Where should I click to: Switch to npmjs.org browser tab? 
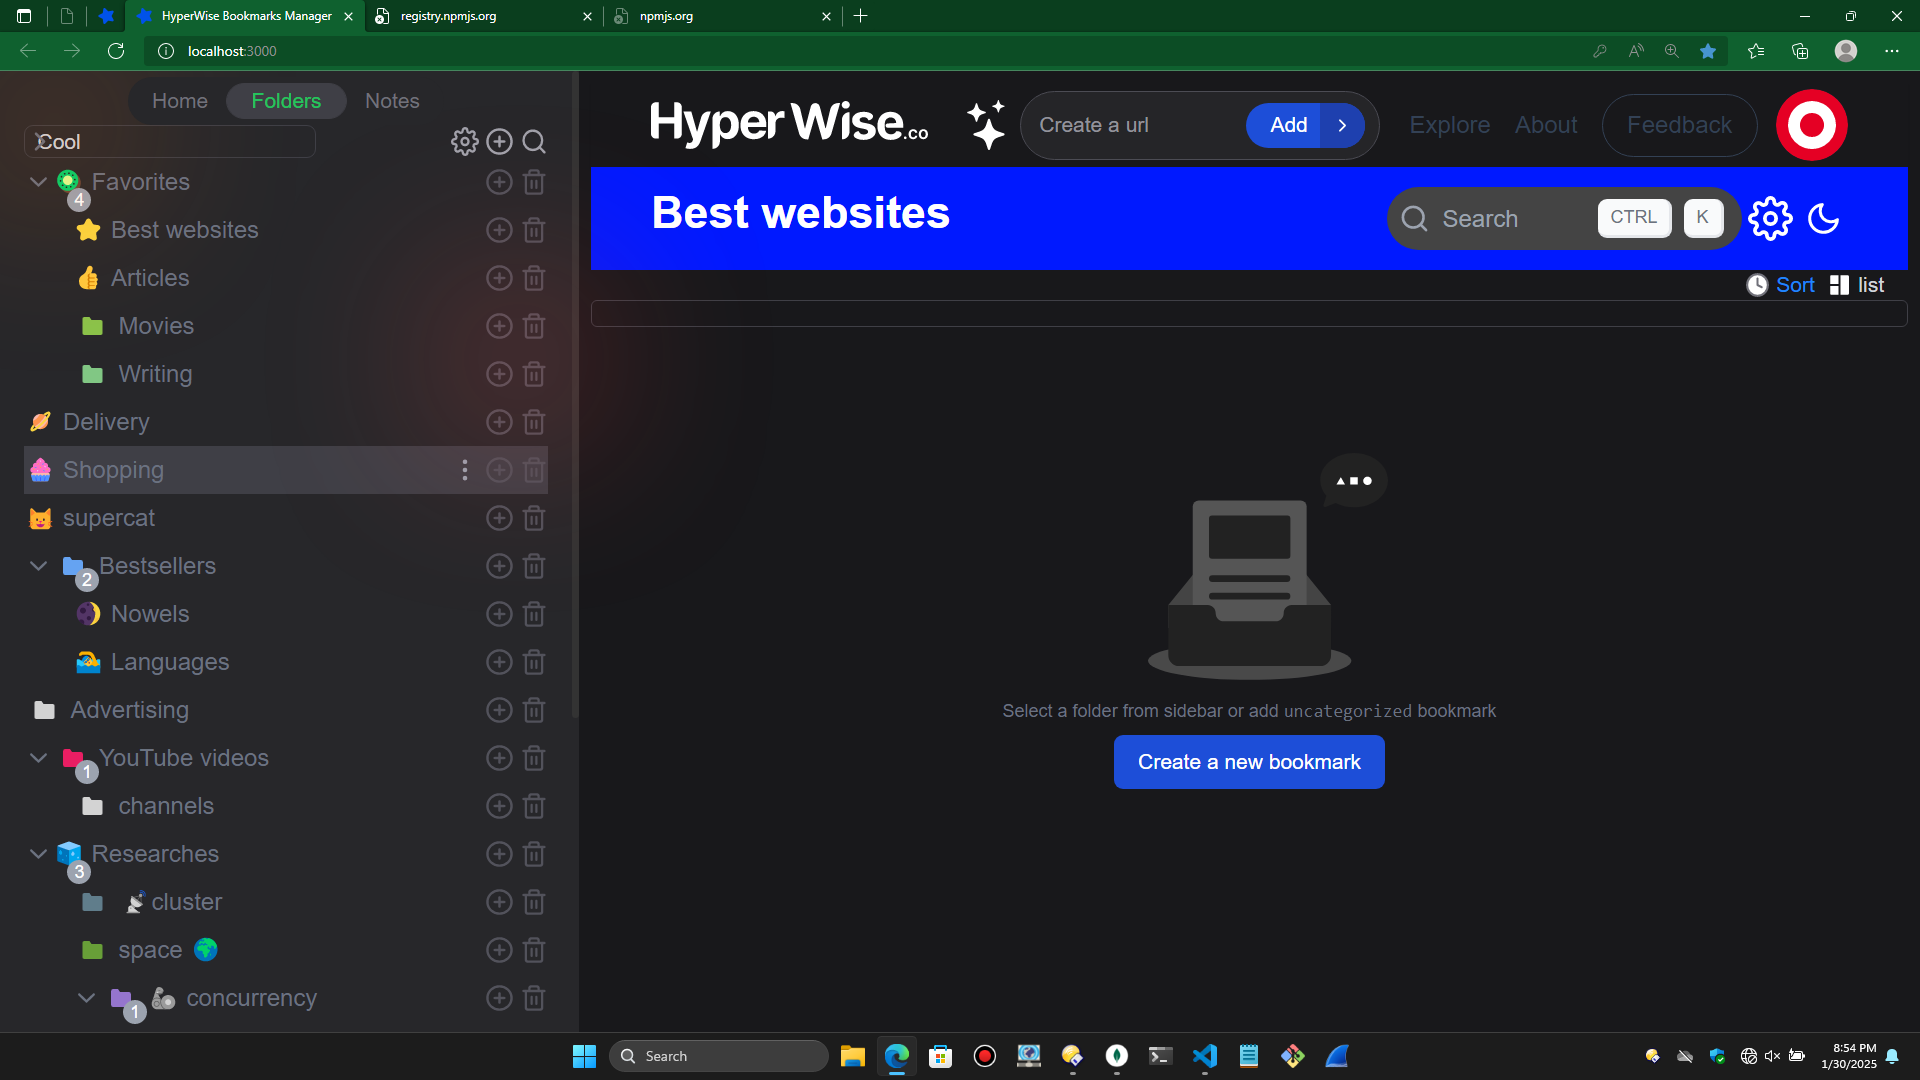click(x=722, y=16)
